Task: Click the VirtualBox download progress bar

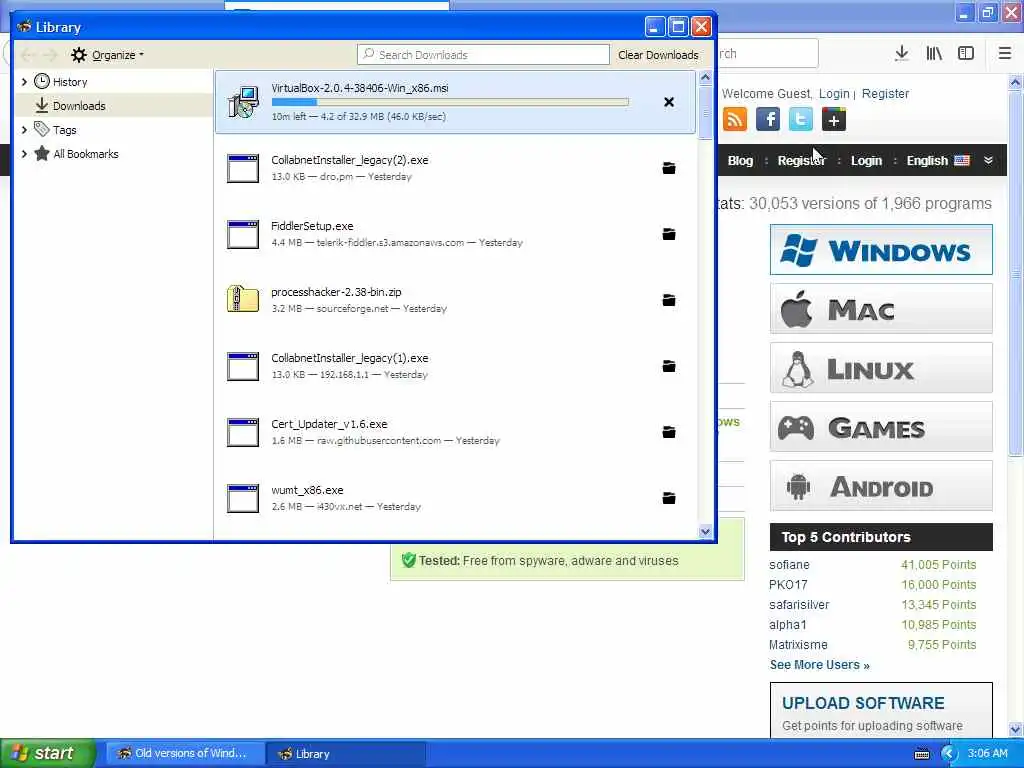Action: [450, 102]
